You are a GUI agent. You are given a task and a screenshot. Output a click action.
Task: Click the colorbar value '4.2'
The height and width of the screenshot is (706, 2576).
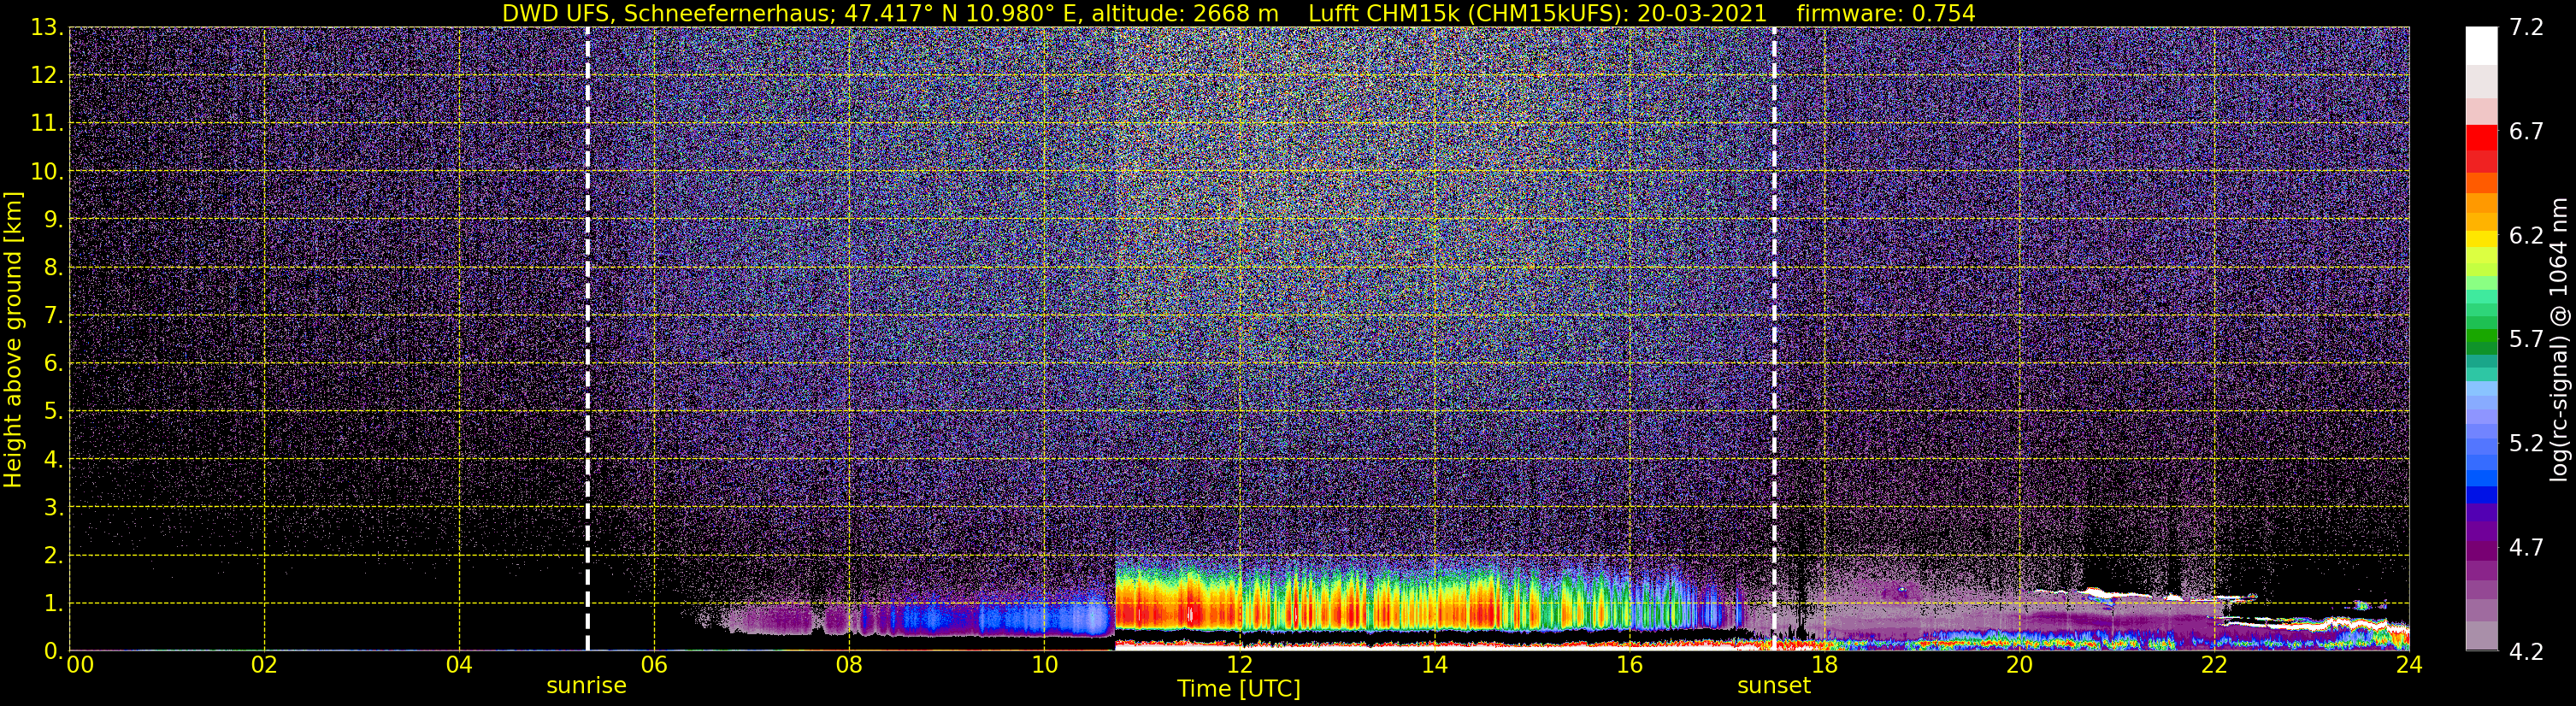(x=2526, y=652)
